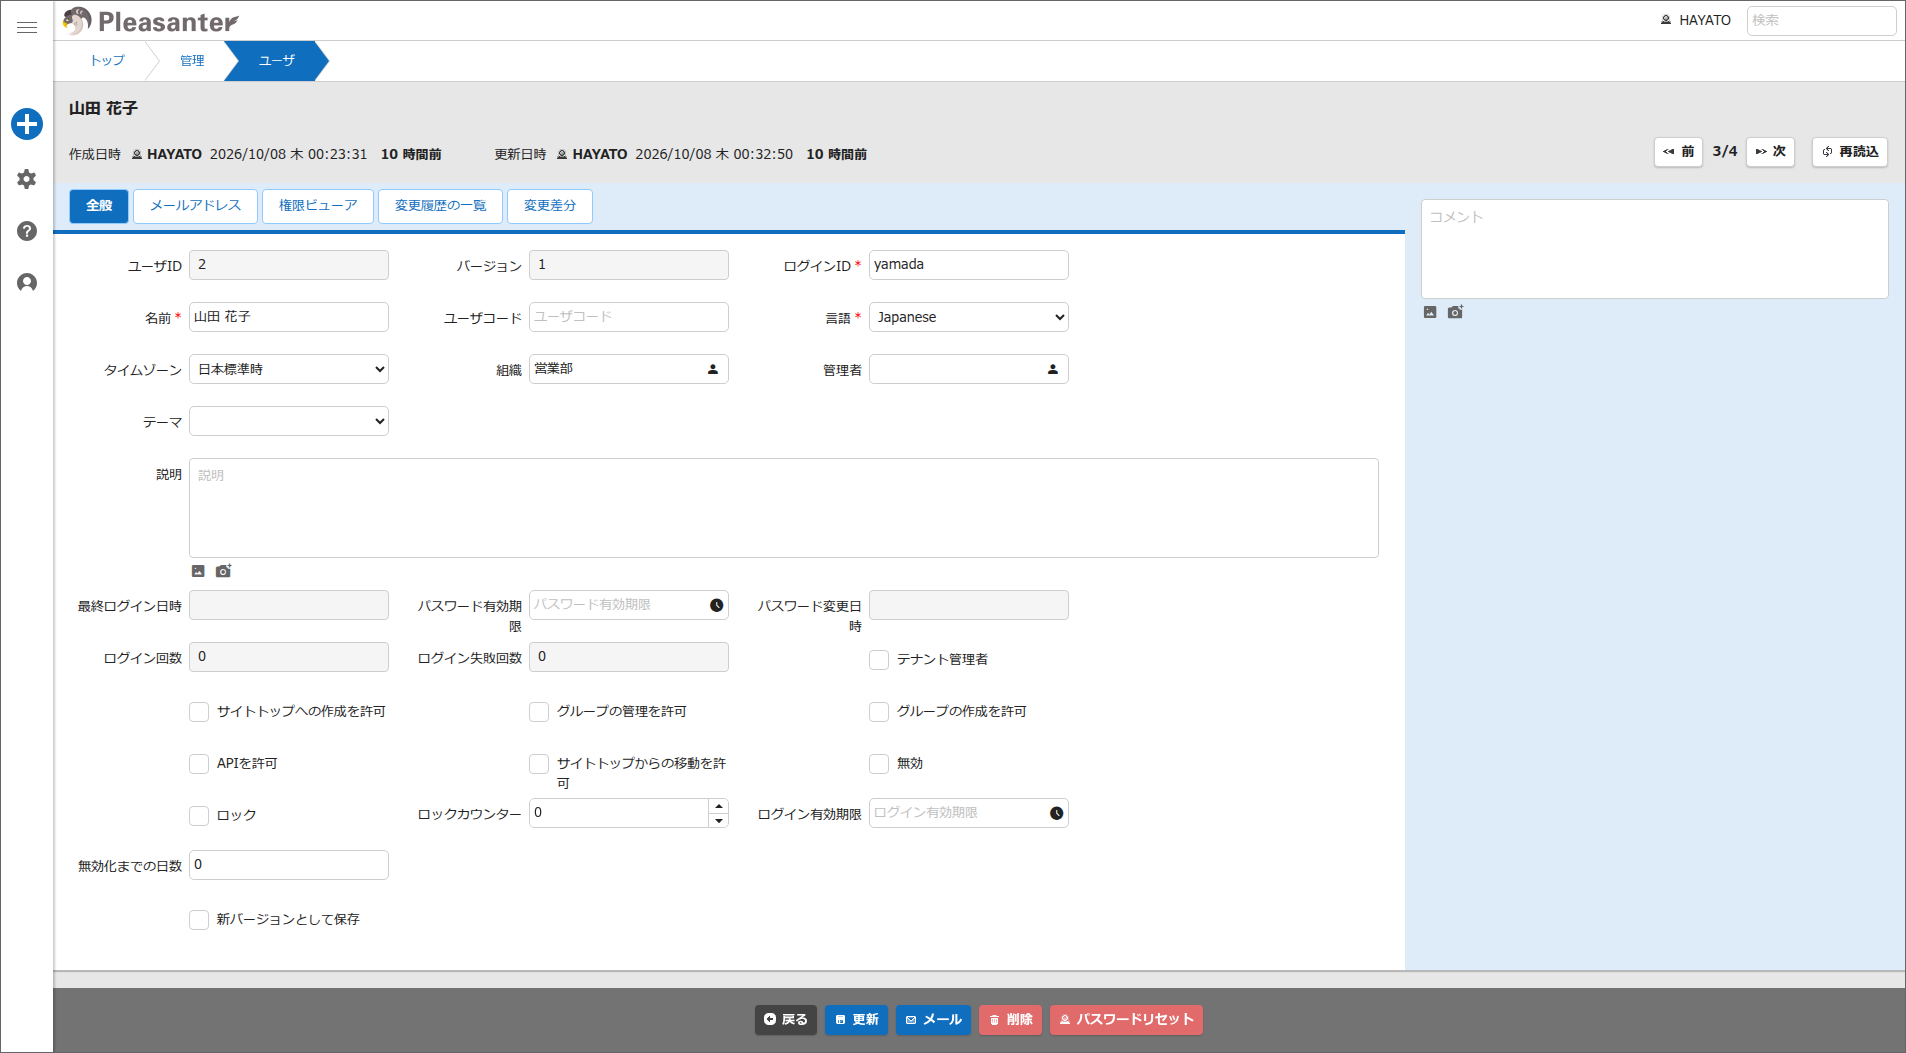Increase the lock counter value
1906x1053 pixels.
point(718,806)
